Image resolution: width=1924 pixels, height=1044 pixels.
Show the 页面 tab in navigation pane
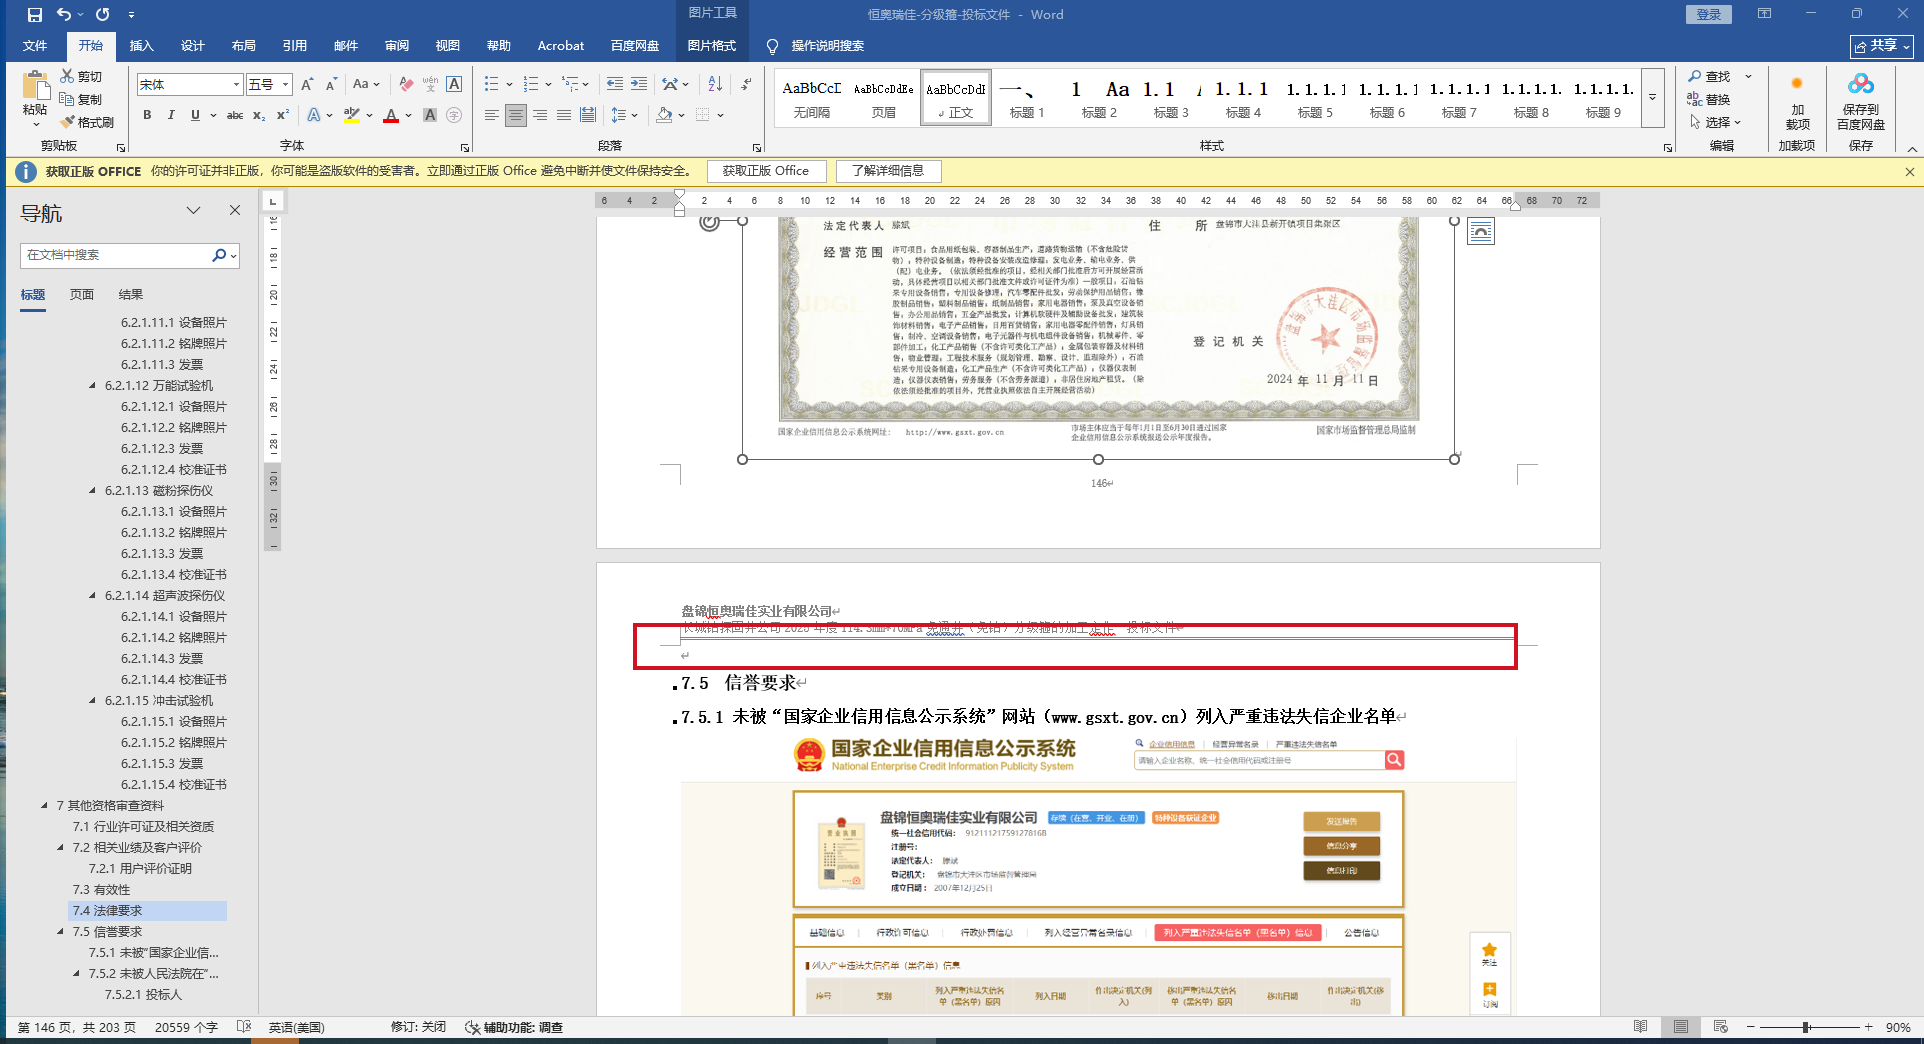tap(82, 295)
